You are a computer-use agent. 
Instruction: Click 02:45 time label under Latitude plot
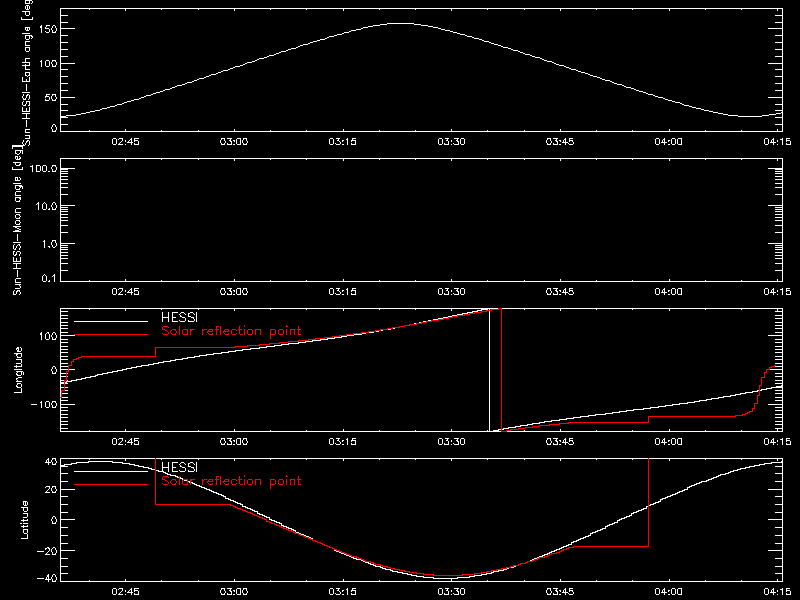125,592
